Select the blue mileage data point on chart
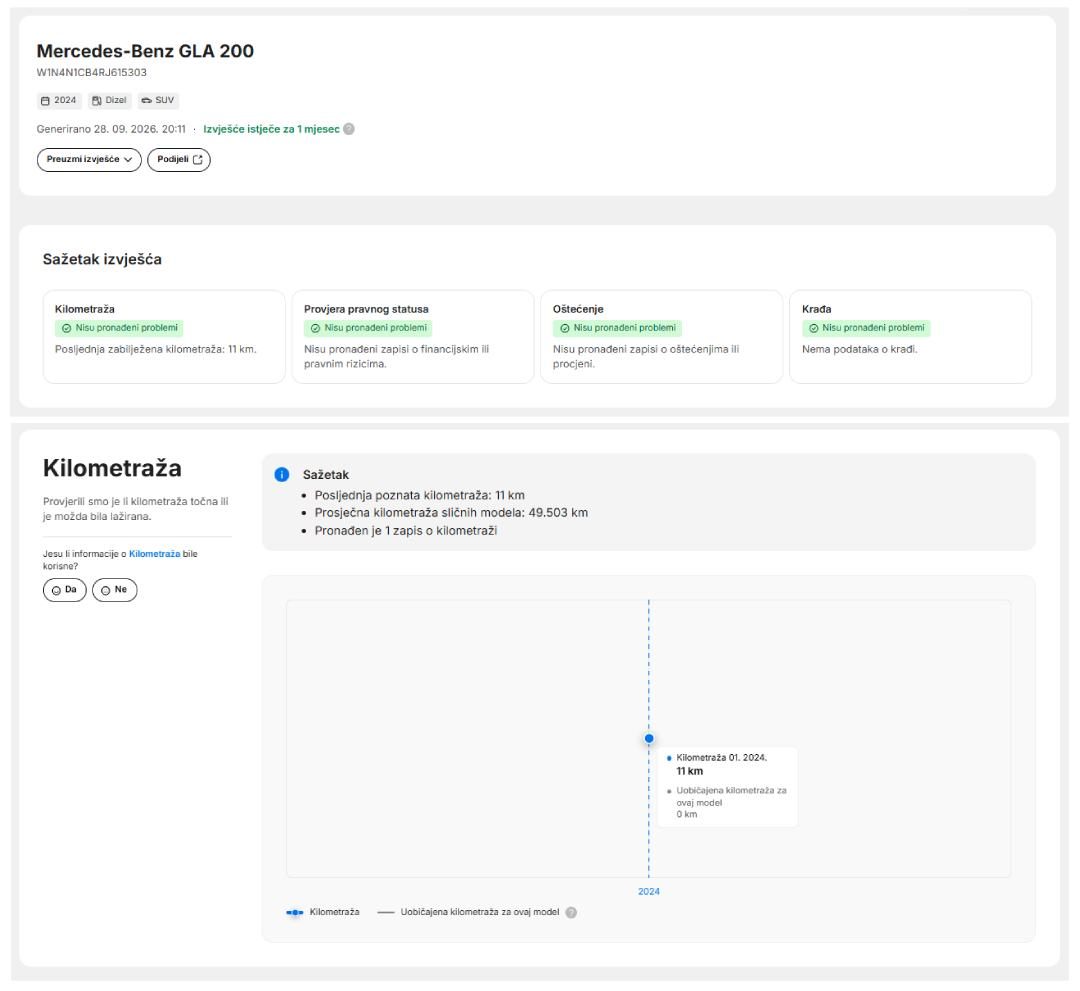The width and height of the screenshot is (1080, 991). click(649, 738)
